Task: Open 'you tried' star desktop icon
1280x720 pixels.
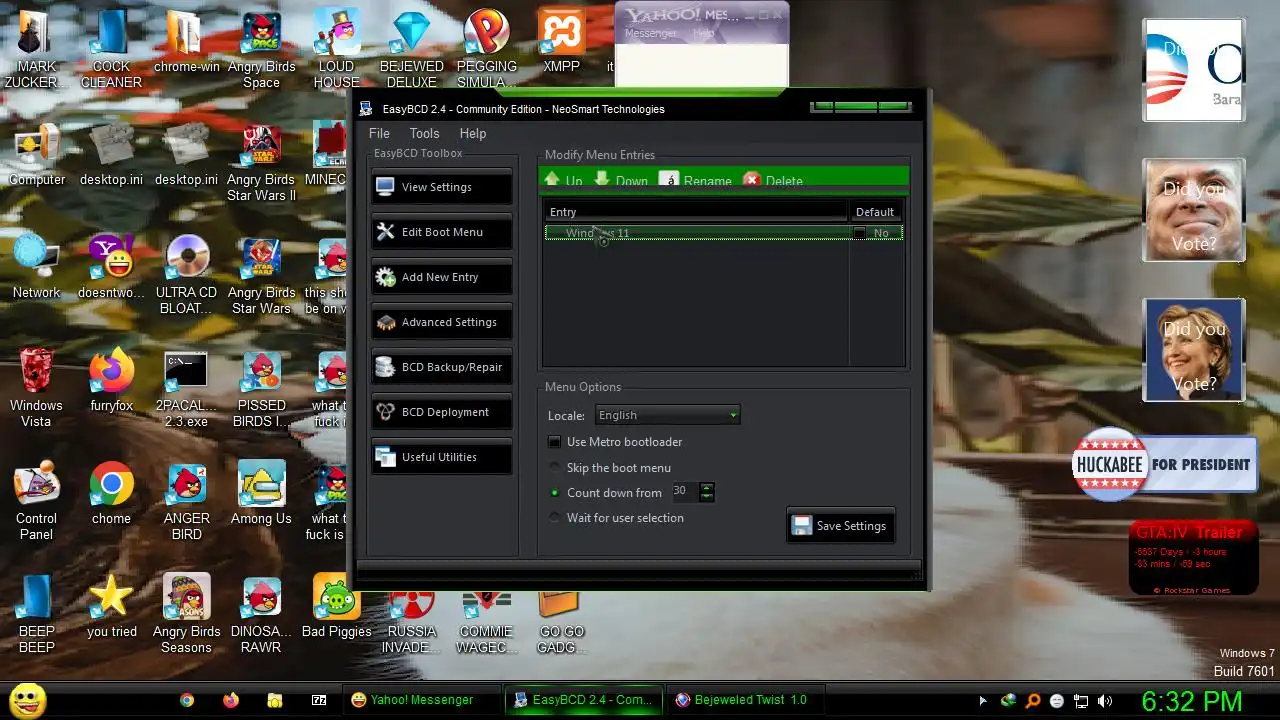Action: tap(111, 607)
